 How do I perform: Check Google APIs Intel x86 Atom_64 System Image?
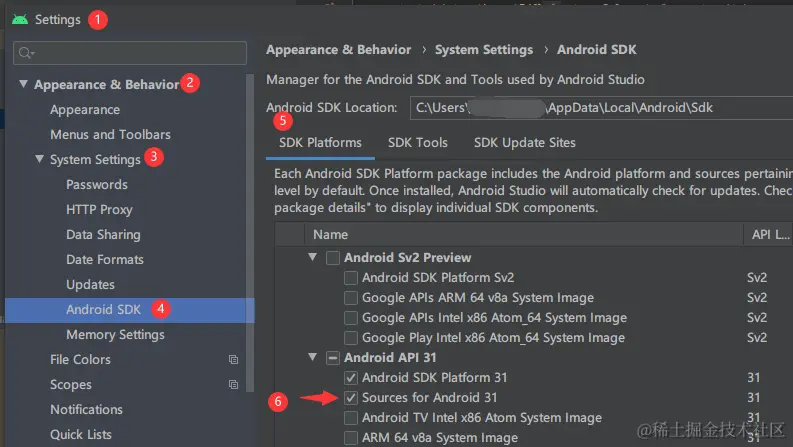pos(350,318)
